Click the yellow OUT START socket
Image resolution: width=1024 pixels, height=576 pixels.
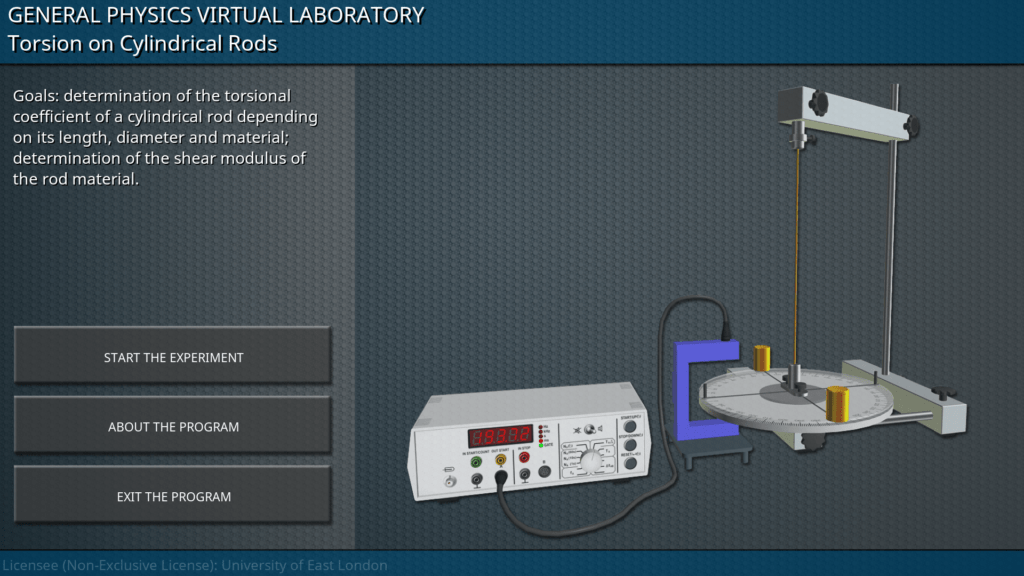[500, 459]
